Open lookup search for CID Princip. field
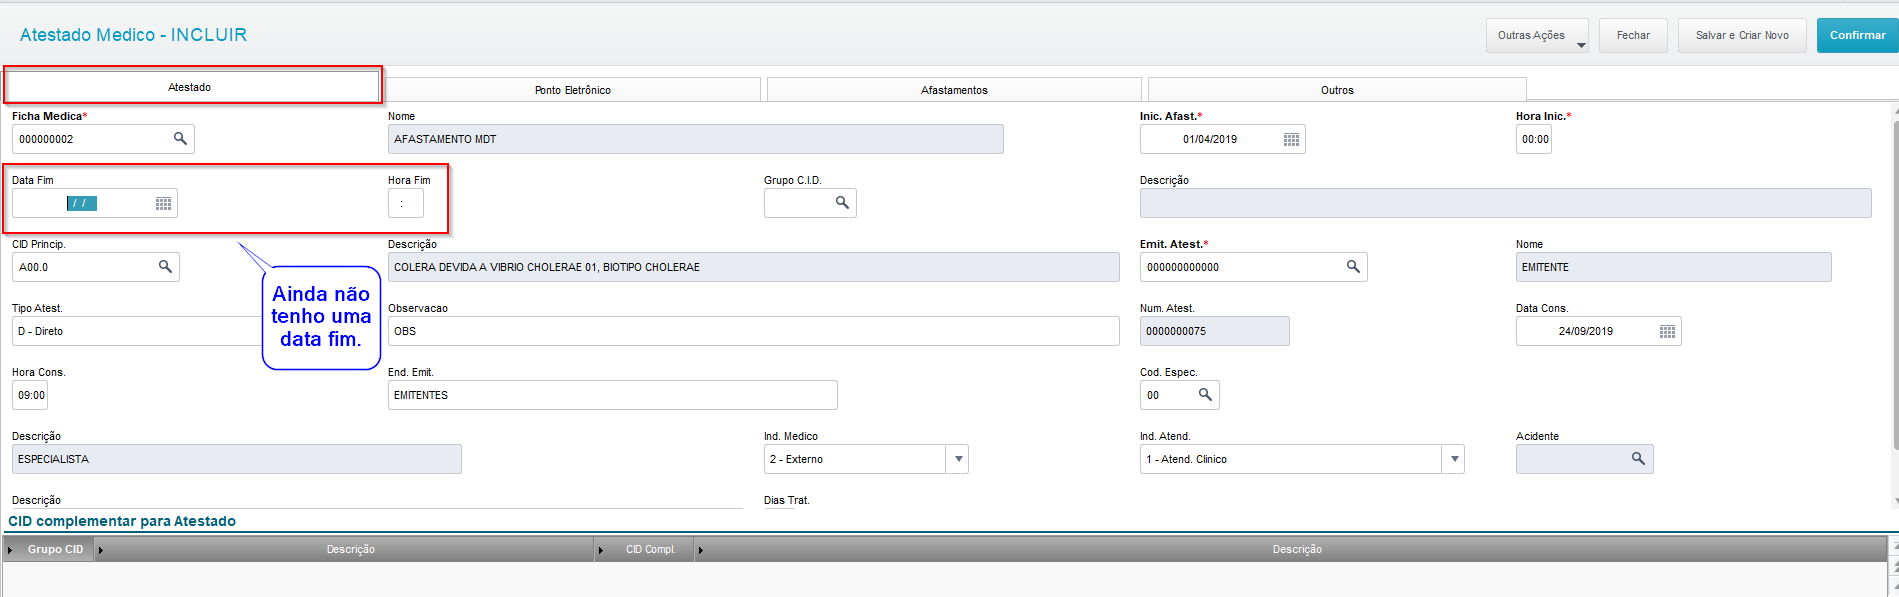This screenshot has height=597, width=1899. point(165,267)
